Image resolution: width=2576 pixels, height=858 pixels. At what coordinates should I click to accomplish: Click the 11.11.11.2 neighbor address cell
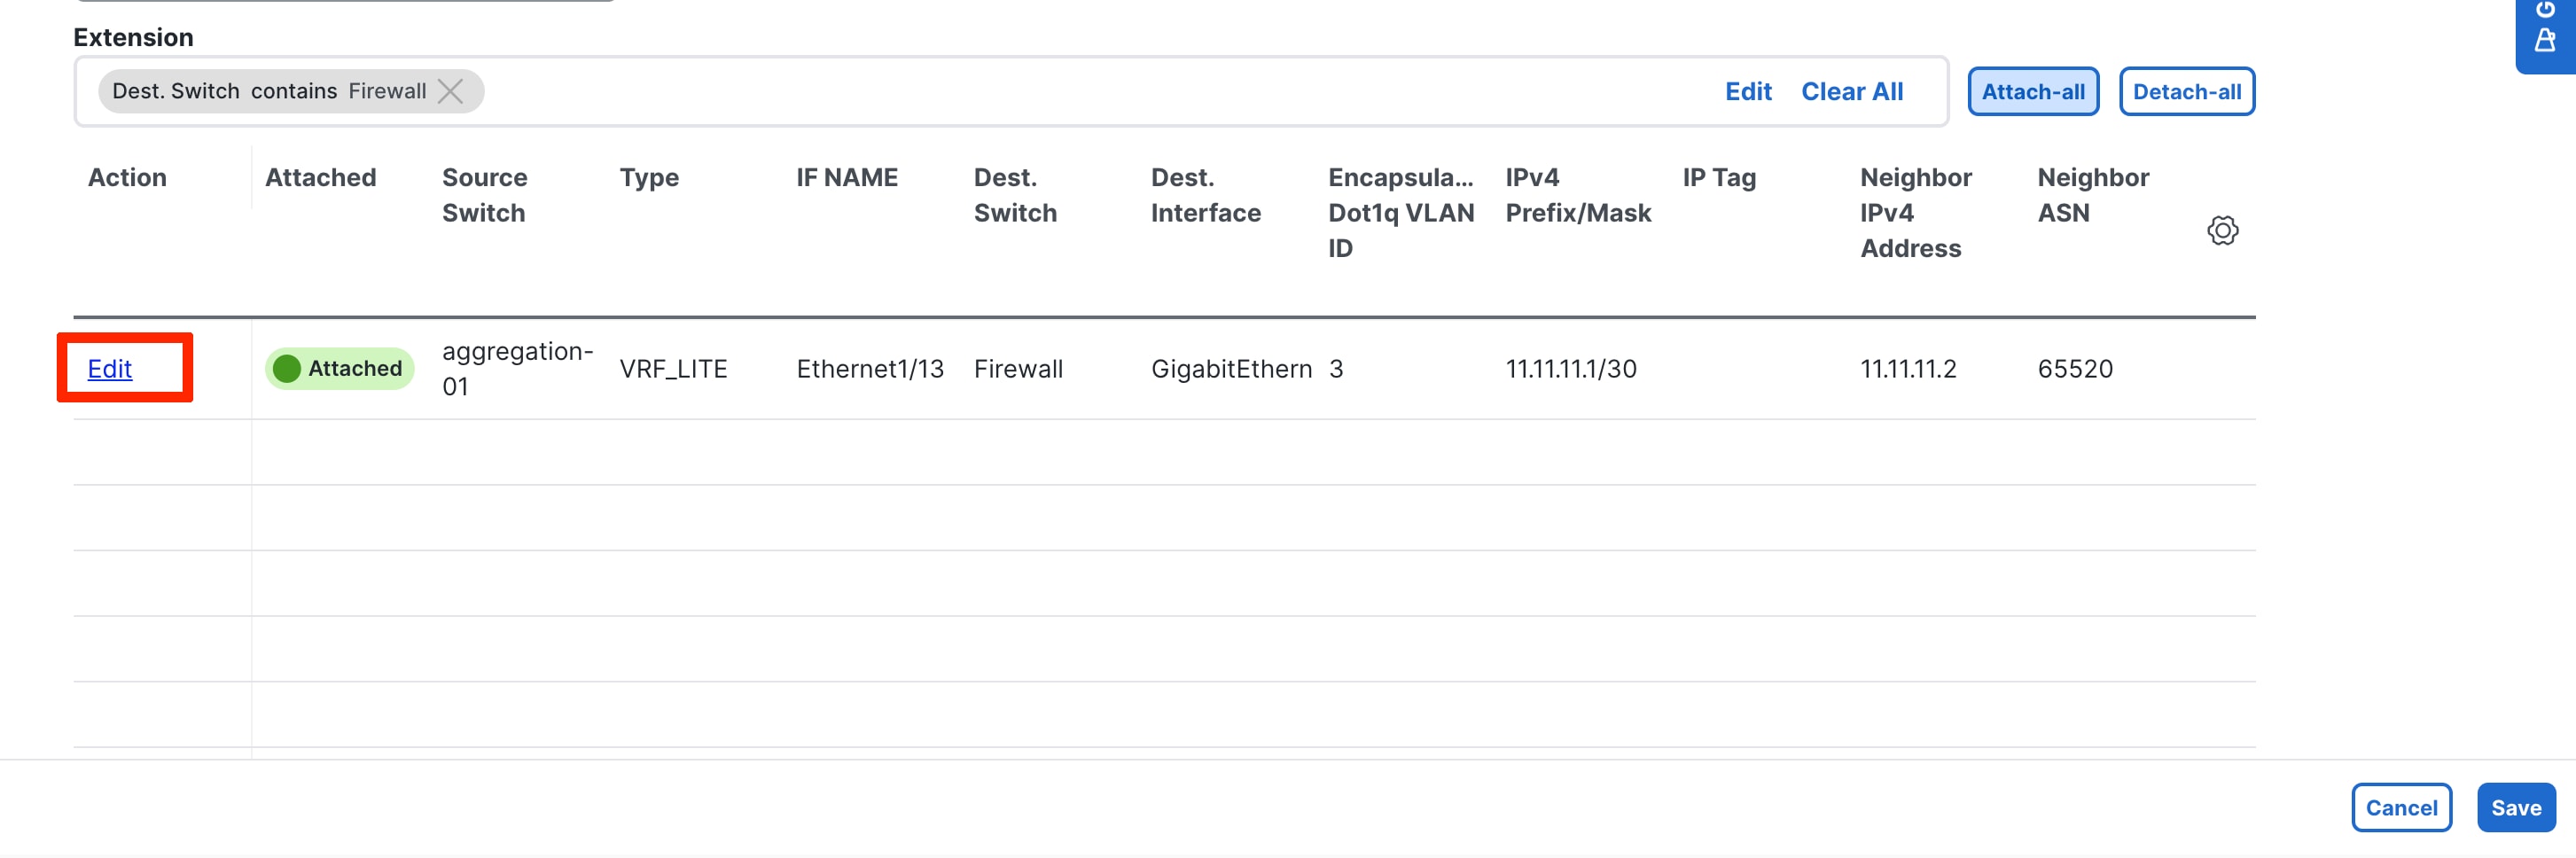pos(1907,369)
